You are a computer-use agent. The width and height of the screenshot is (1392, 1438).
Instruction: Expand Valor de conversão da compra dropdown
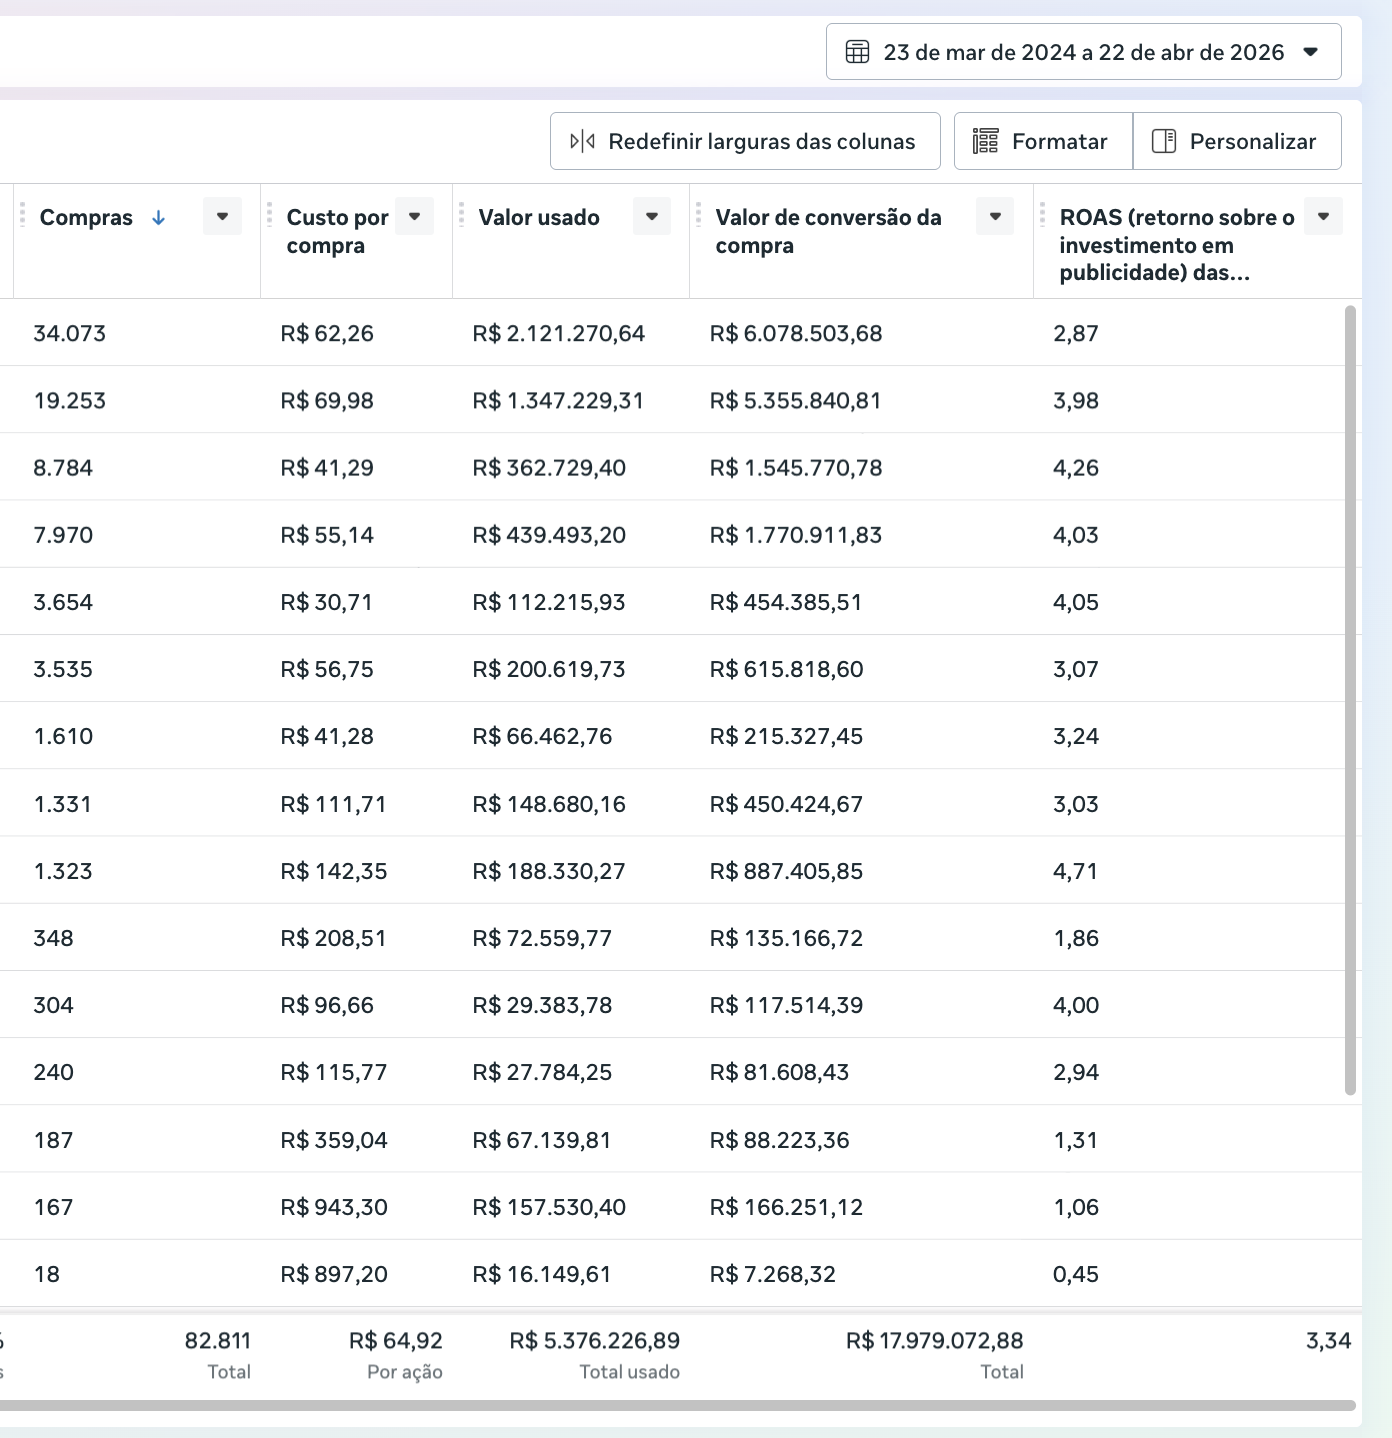(995, 217)
